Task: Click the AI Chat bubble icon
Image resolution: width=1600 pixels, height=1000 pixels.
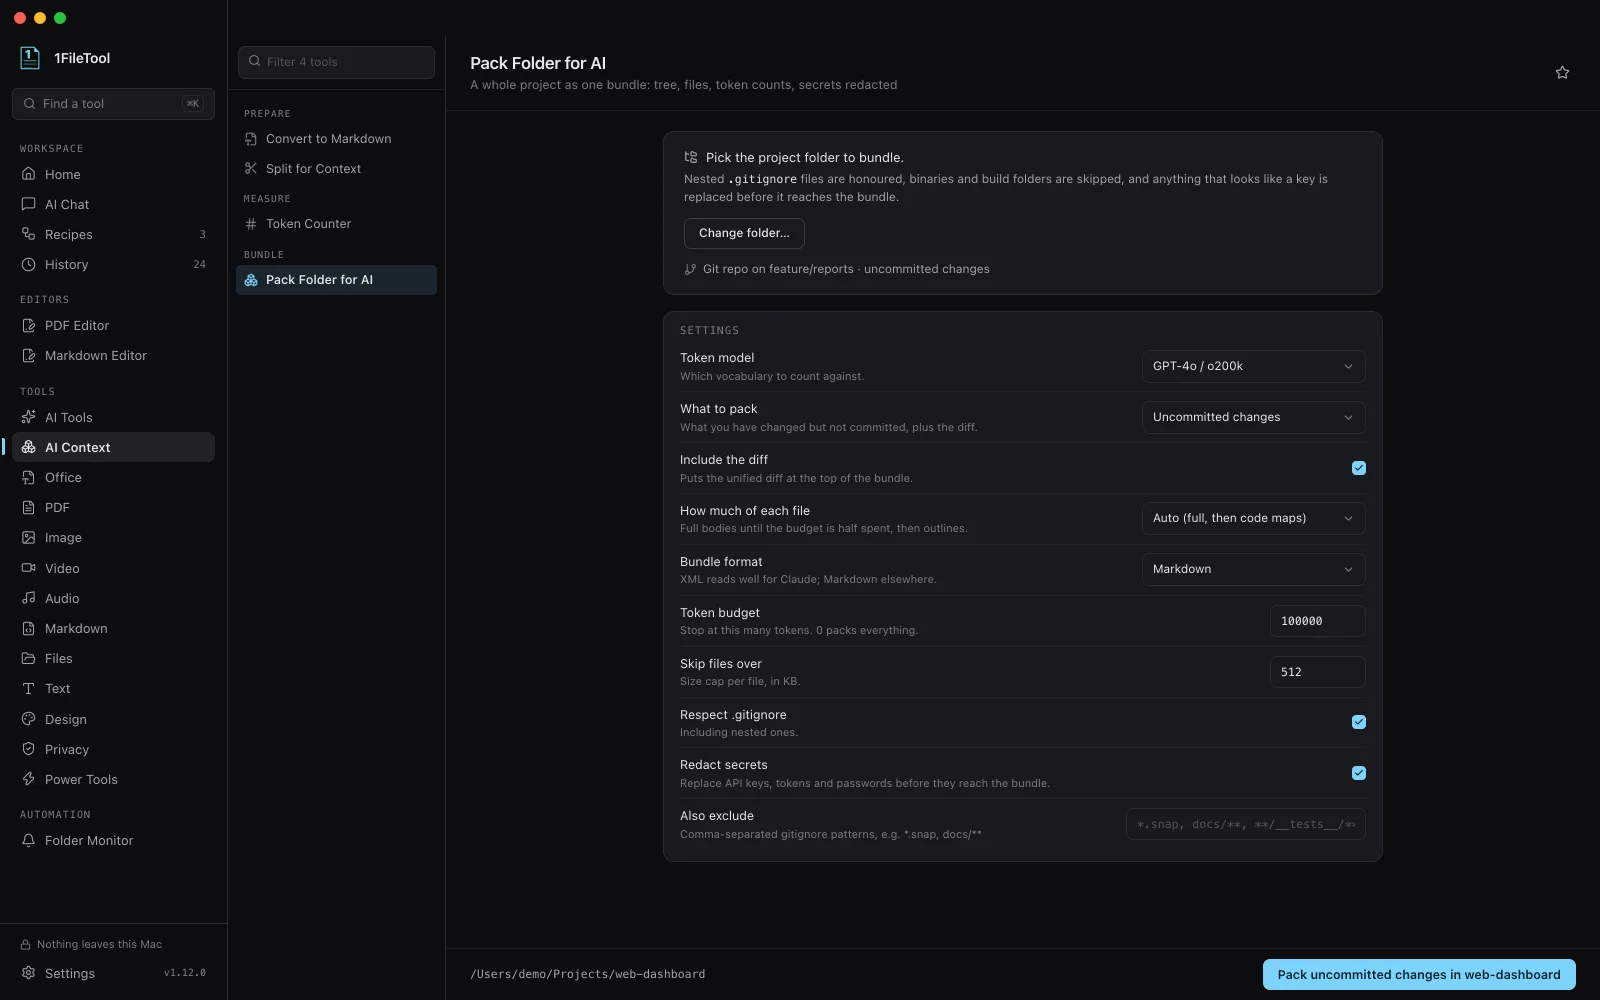Action: (x=29, y=204)
